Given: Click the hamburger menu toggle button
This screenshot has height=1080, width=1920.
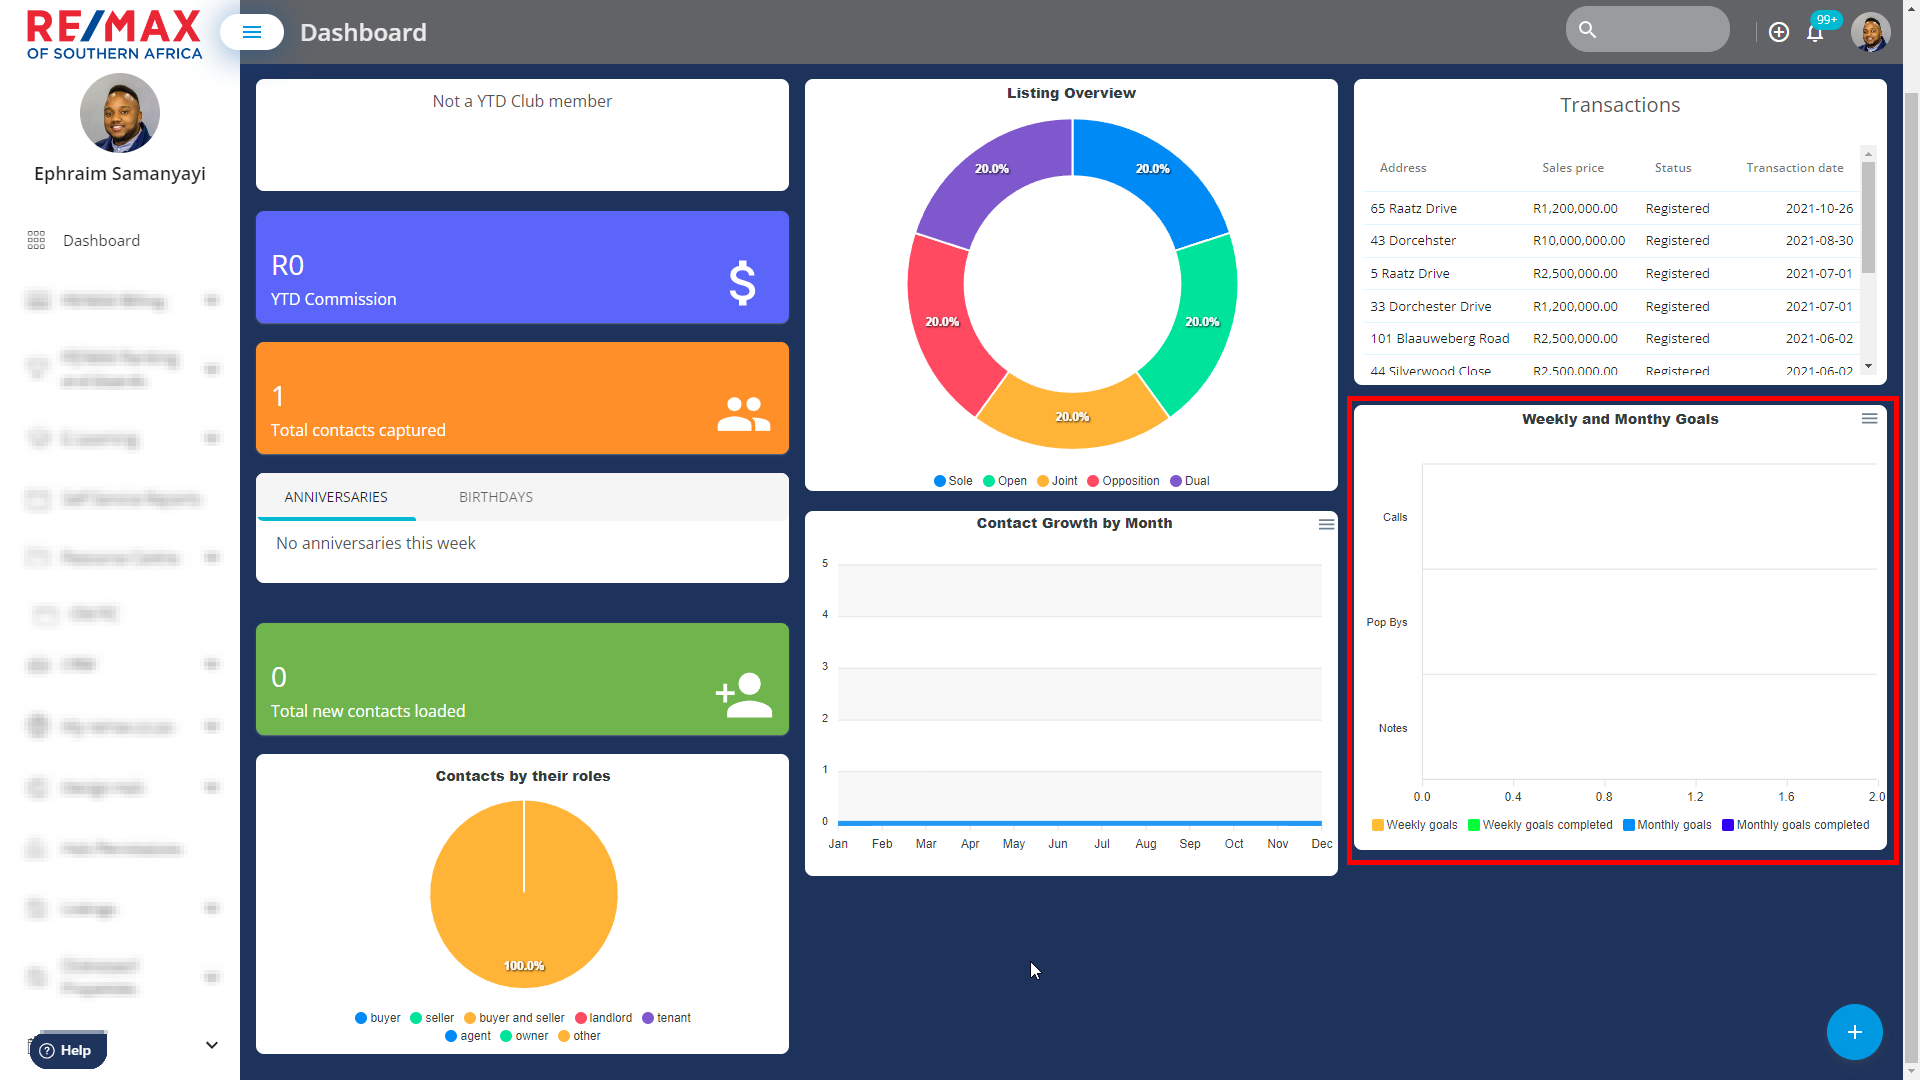Looking at the screenshot, I should point(252,33).
